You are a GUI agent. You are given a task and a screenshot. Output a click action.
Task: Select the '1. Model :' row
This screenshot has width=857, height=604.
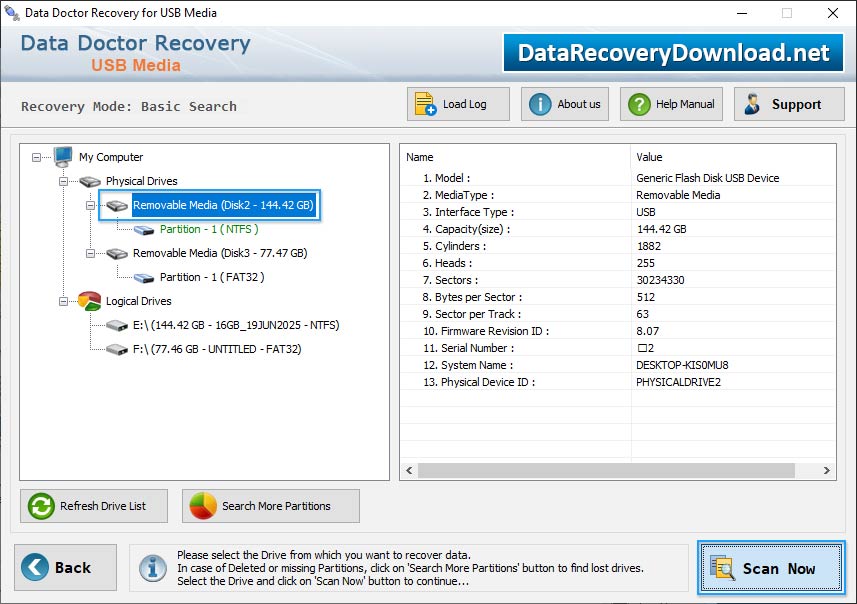coord(618,178)
